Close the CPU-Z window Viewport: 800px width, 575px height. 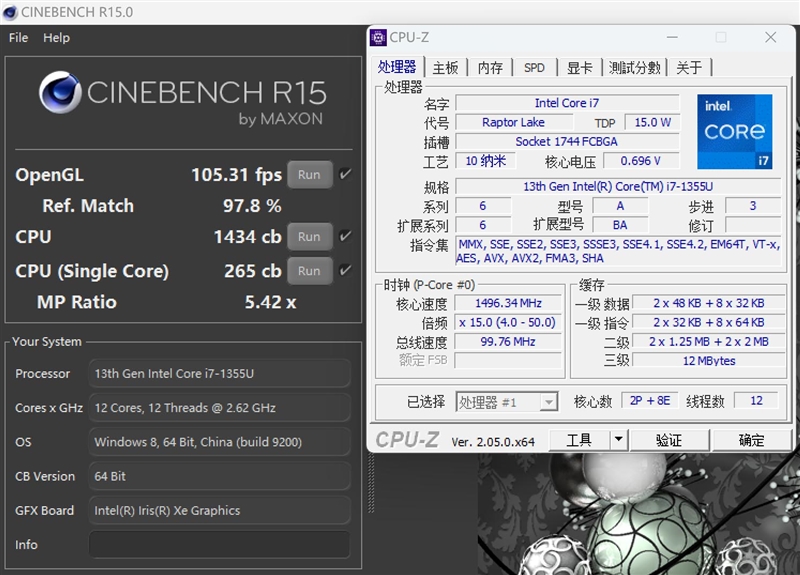(x=770, y=37)
